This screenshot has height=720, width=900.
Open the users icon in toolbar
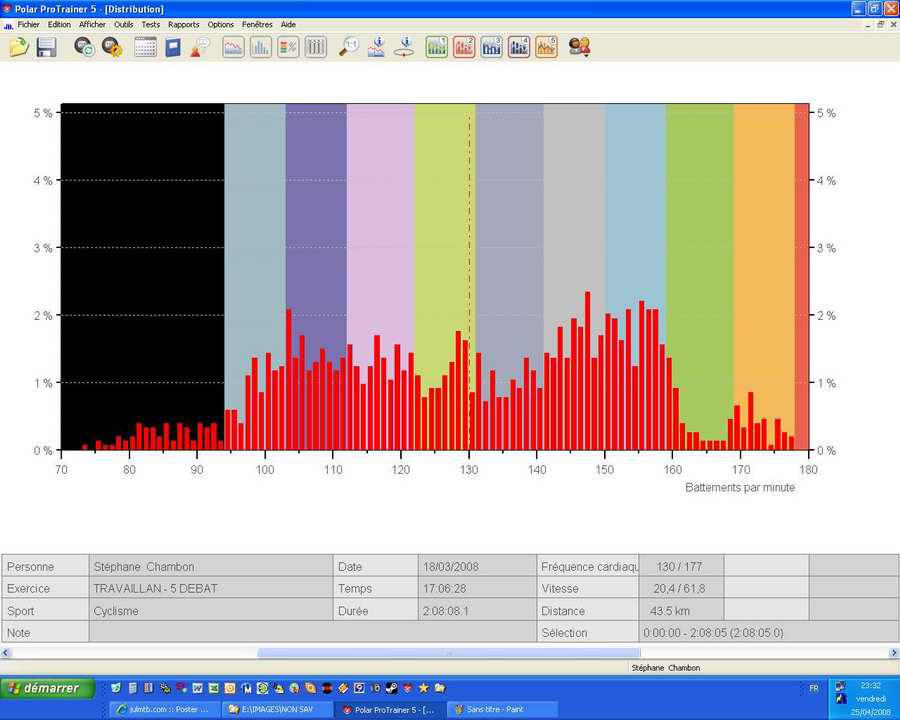(579, 46)
